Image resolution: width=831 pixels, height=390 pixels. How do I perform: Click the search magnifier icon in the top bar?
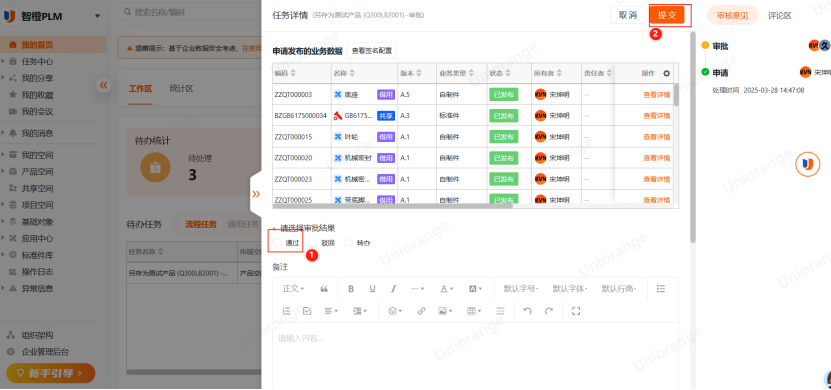tap(128, 12)
